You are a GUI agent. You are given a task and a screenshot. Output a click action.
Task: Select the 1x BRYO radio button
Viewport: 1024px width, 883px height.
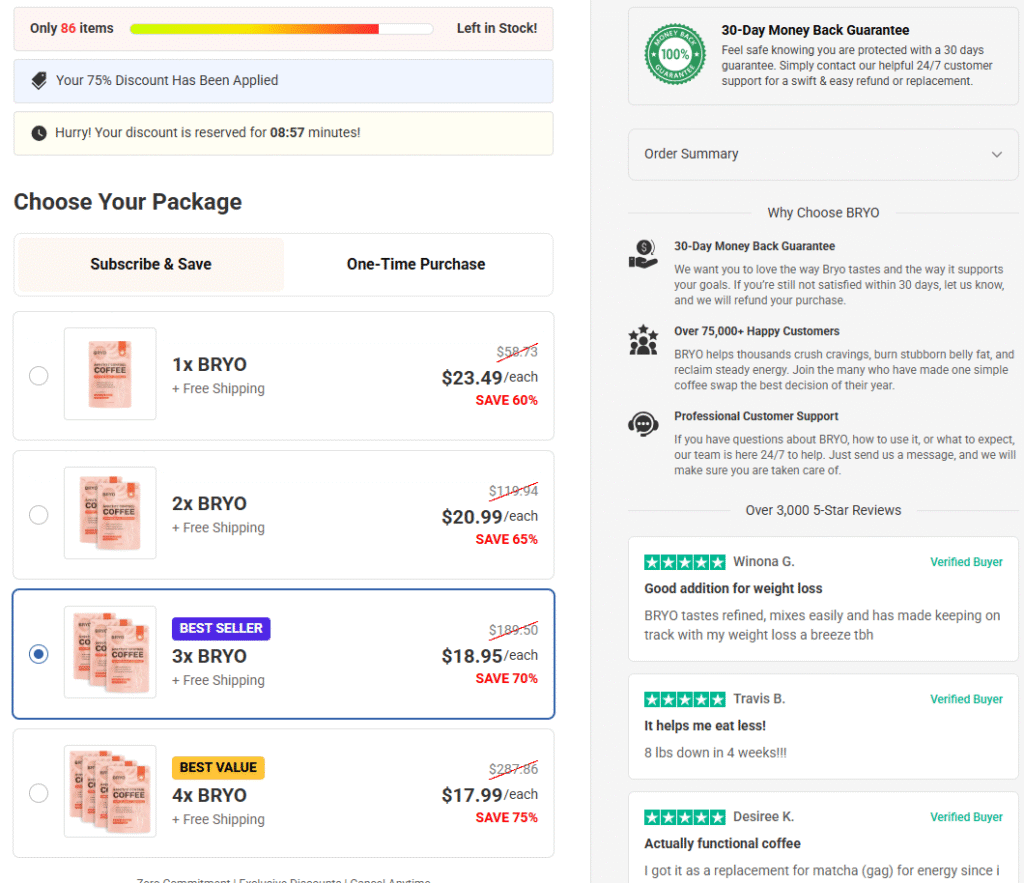click(39, 376)
